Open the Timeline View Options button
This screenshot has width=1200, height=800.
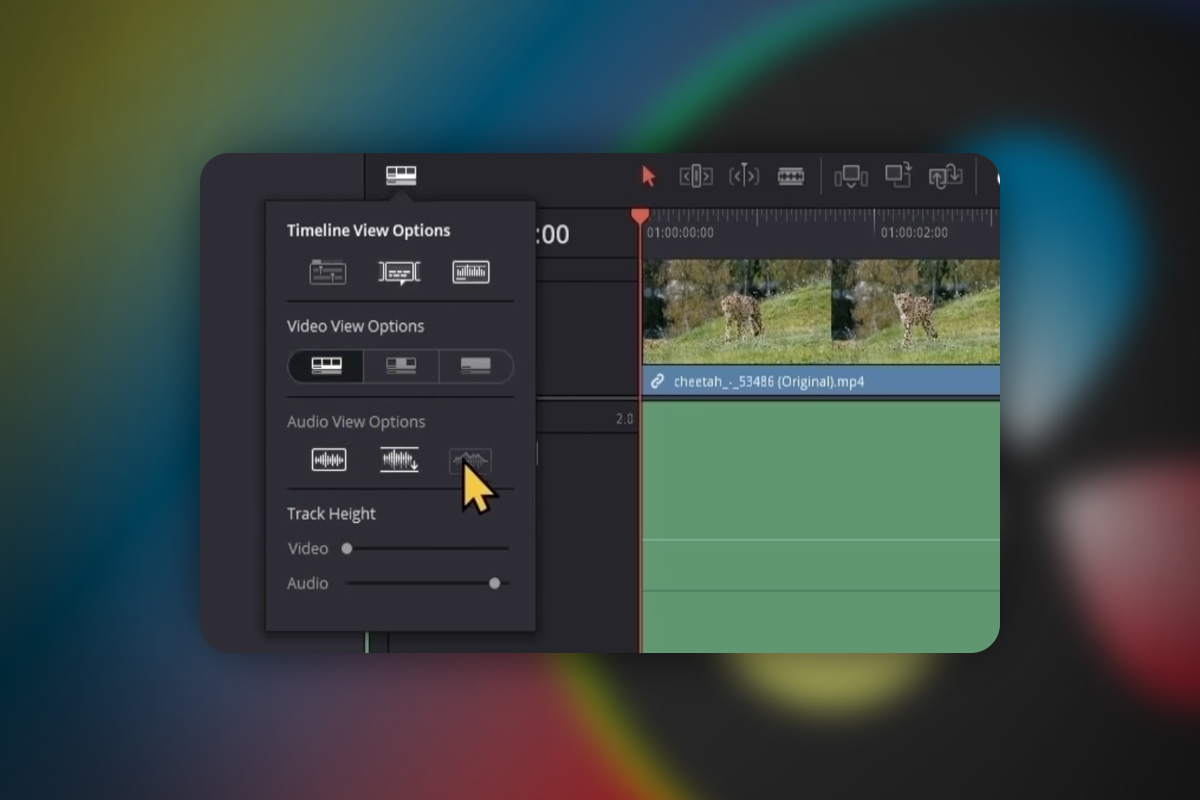(401, 176)
